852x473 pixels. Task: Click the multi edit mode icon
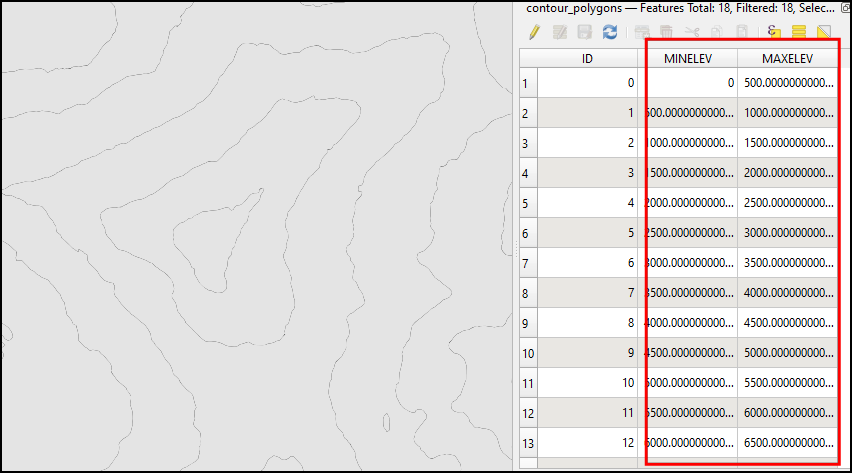[559, 32]
